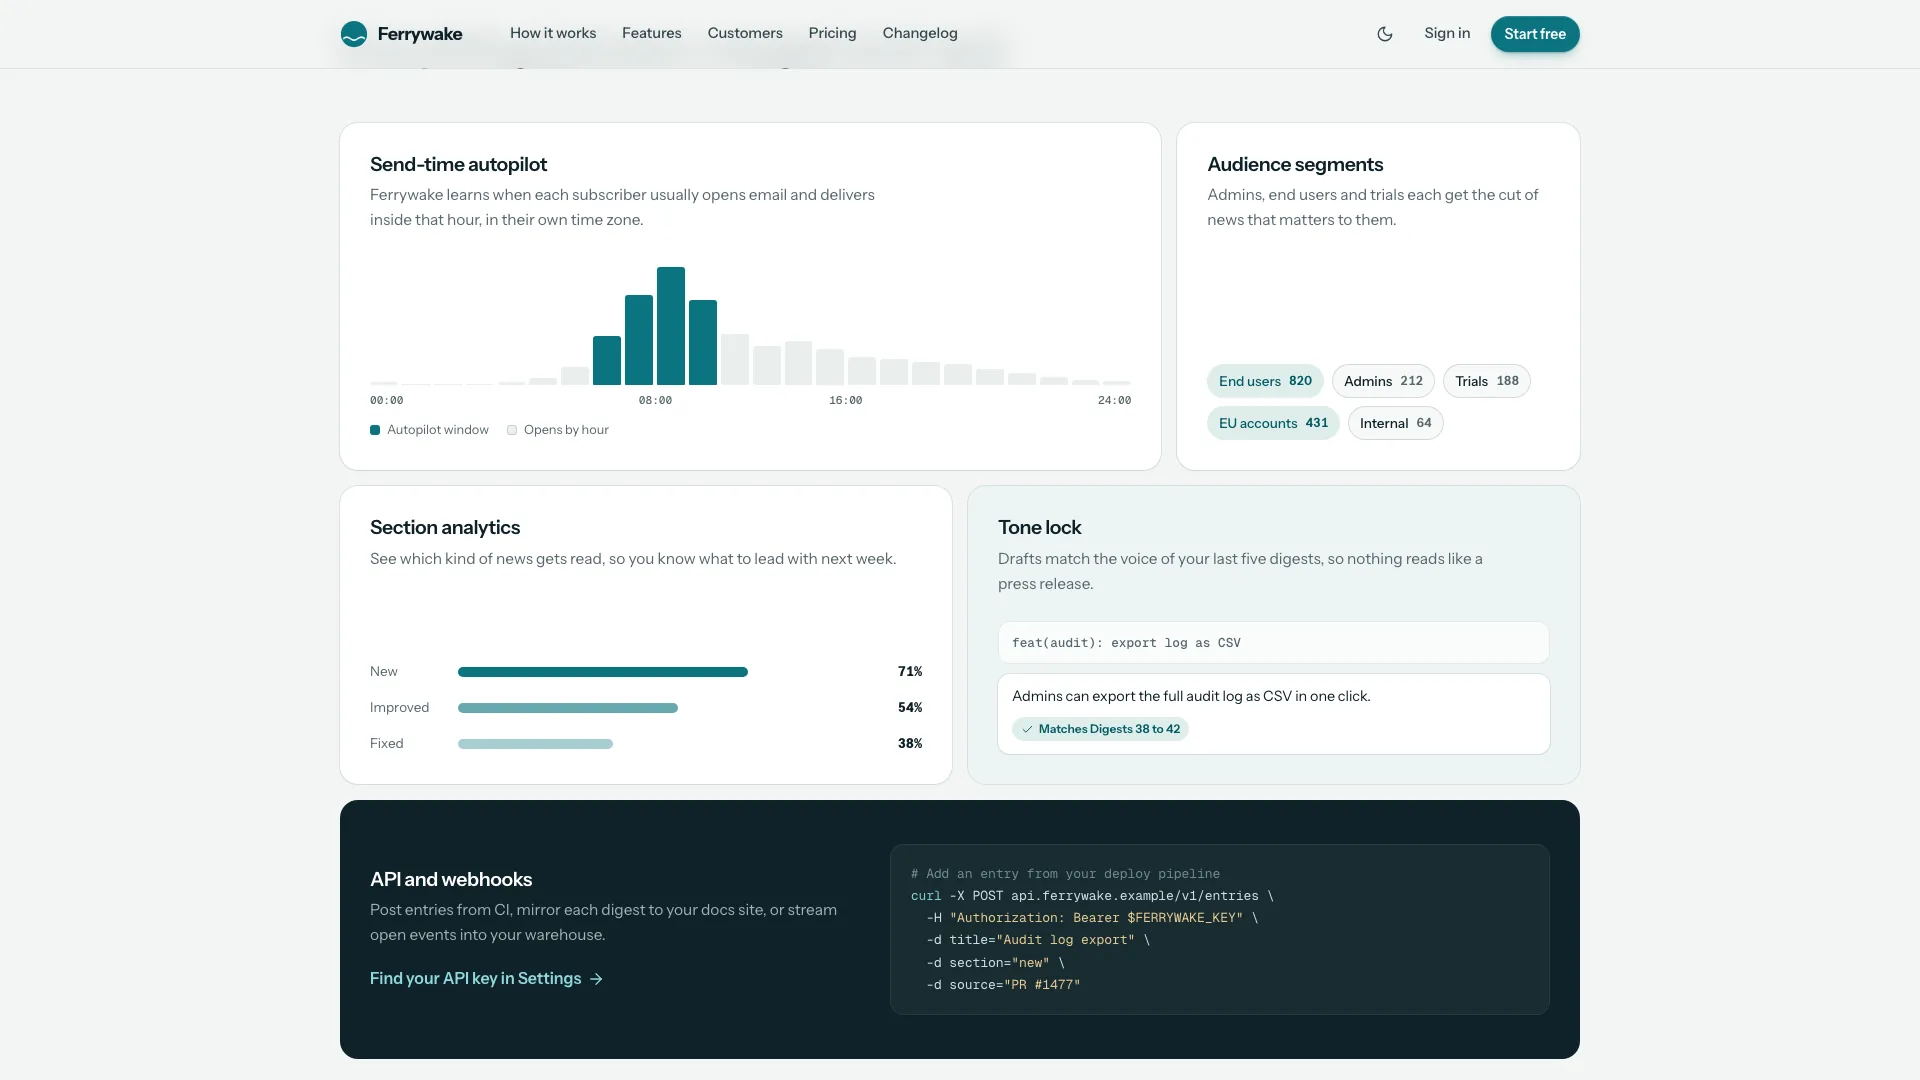Click the 'Improved' row label
Screen dimensions: 1920x1080
(x=399, y=708)
